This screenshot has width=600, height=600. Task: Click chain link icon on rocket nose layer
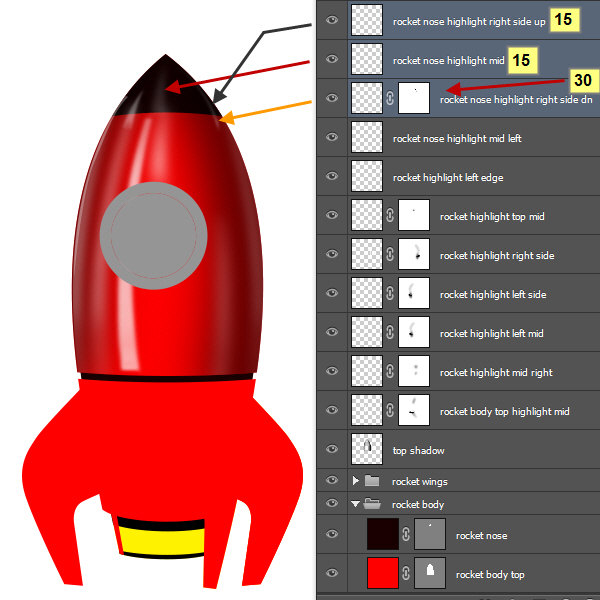click(x=406, y=535)
